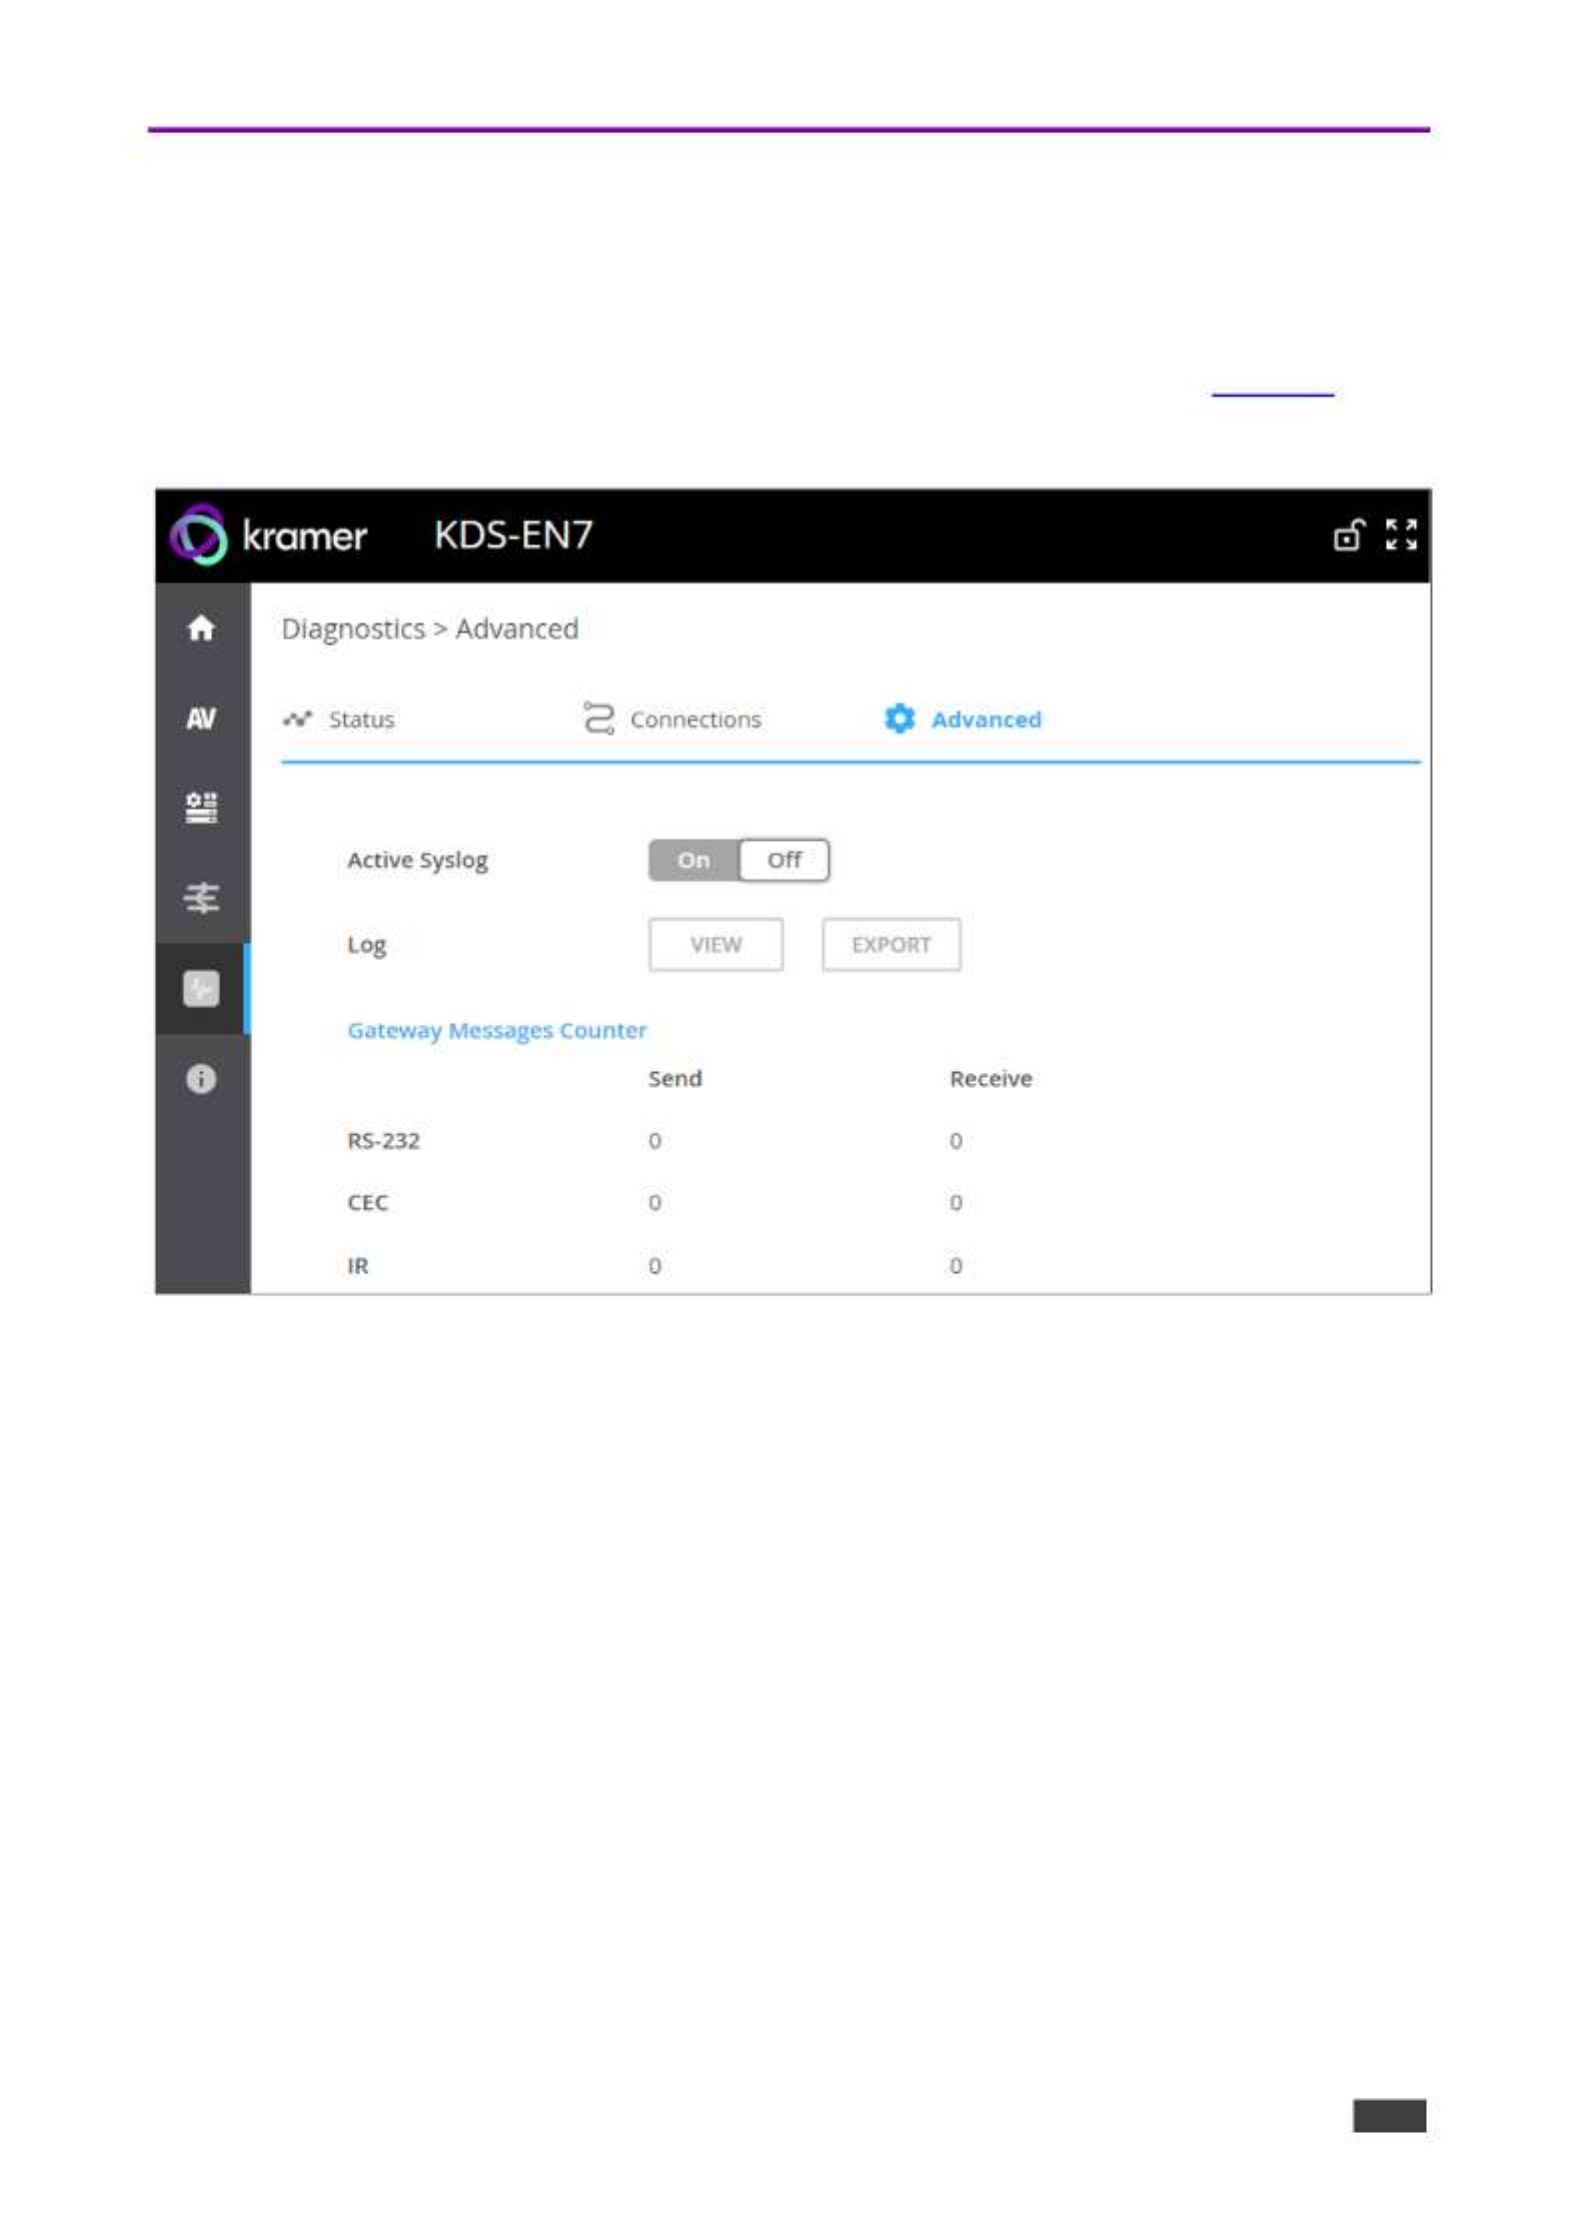
Task: Click the CEC Receive count value
Action: tap(956, 1202)
